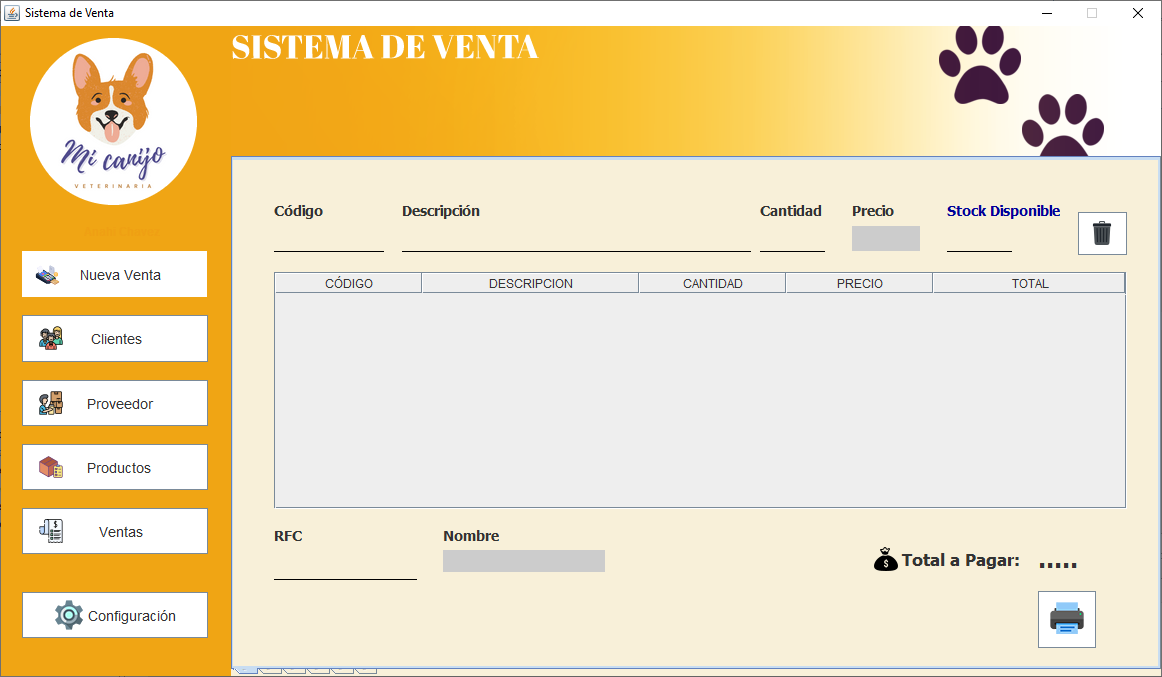Select the Ventas sidebar entry
The height and width of the screenshot is (677, 1162).
pos(114,530)
